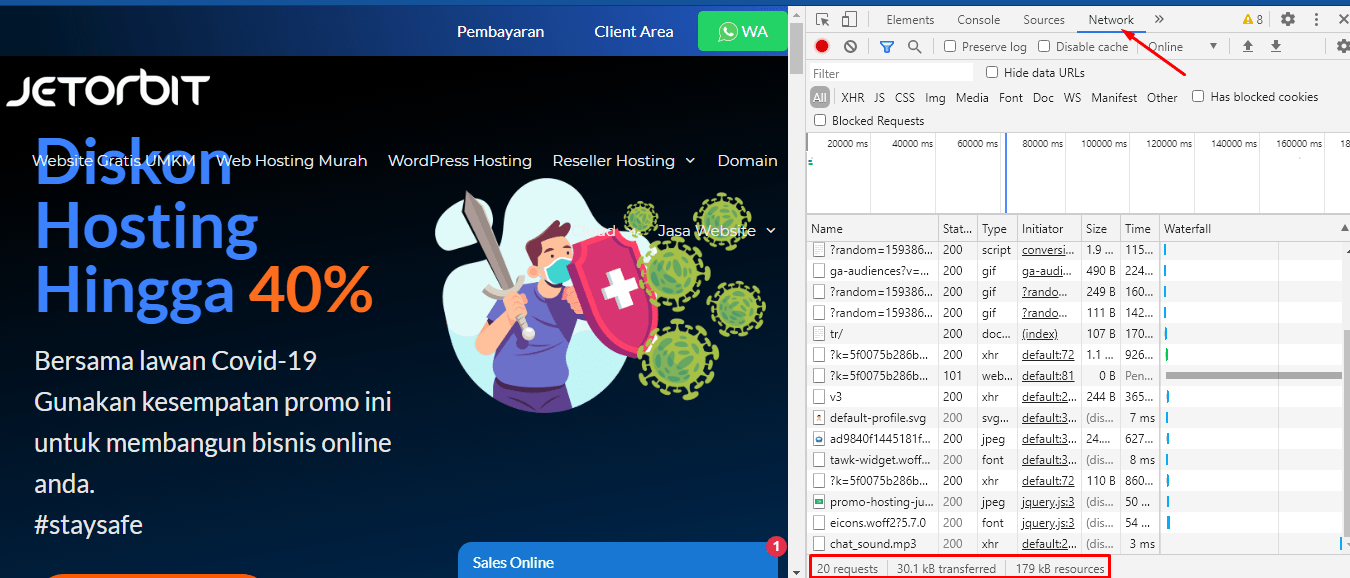Switch to the Elements tab
Screen dimensions: 1350x578
pyautogui.click(x=910, y=19)
